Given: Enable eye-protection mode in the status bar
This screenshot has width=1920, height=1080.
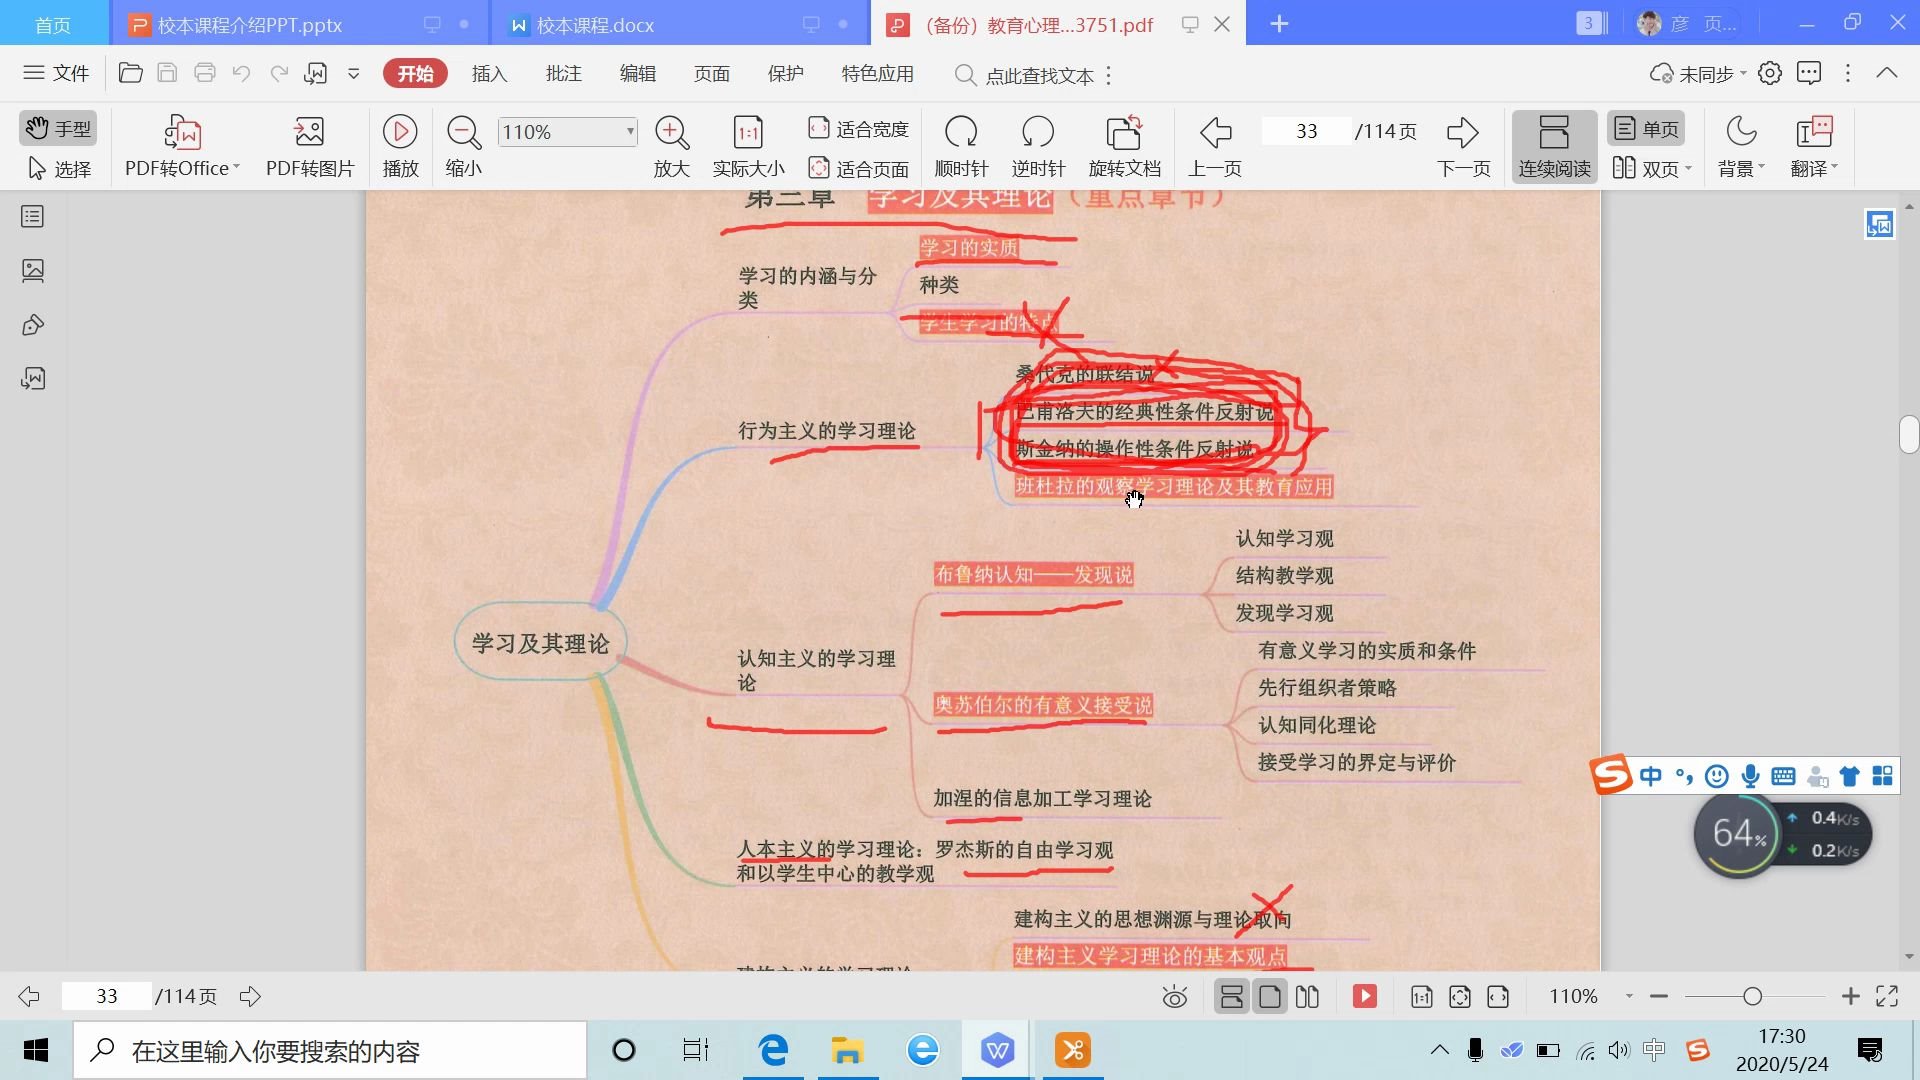Looking at the screenshot, I should 1175,996.
